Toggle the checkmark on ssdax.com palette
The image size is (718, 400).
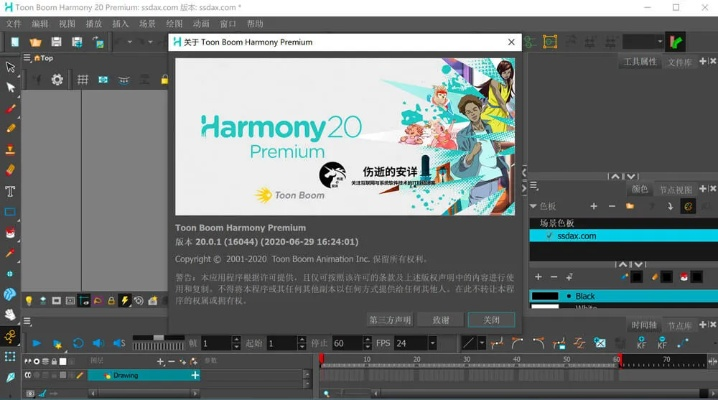tap(549, 236)
